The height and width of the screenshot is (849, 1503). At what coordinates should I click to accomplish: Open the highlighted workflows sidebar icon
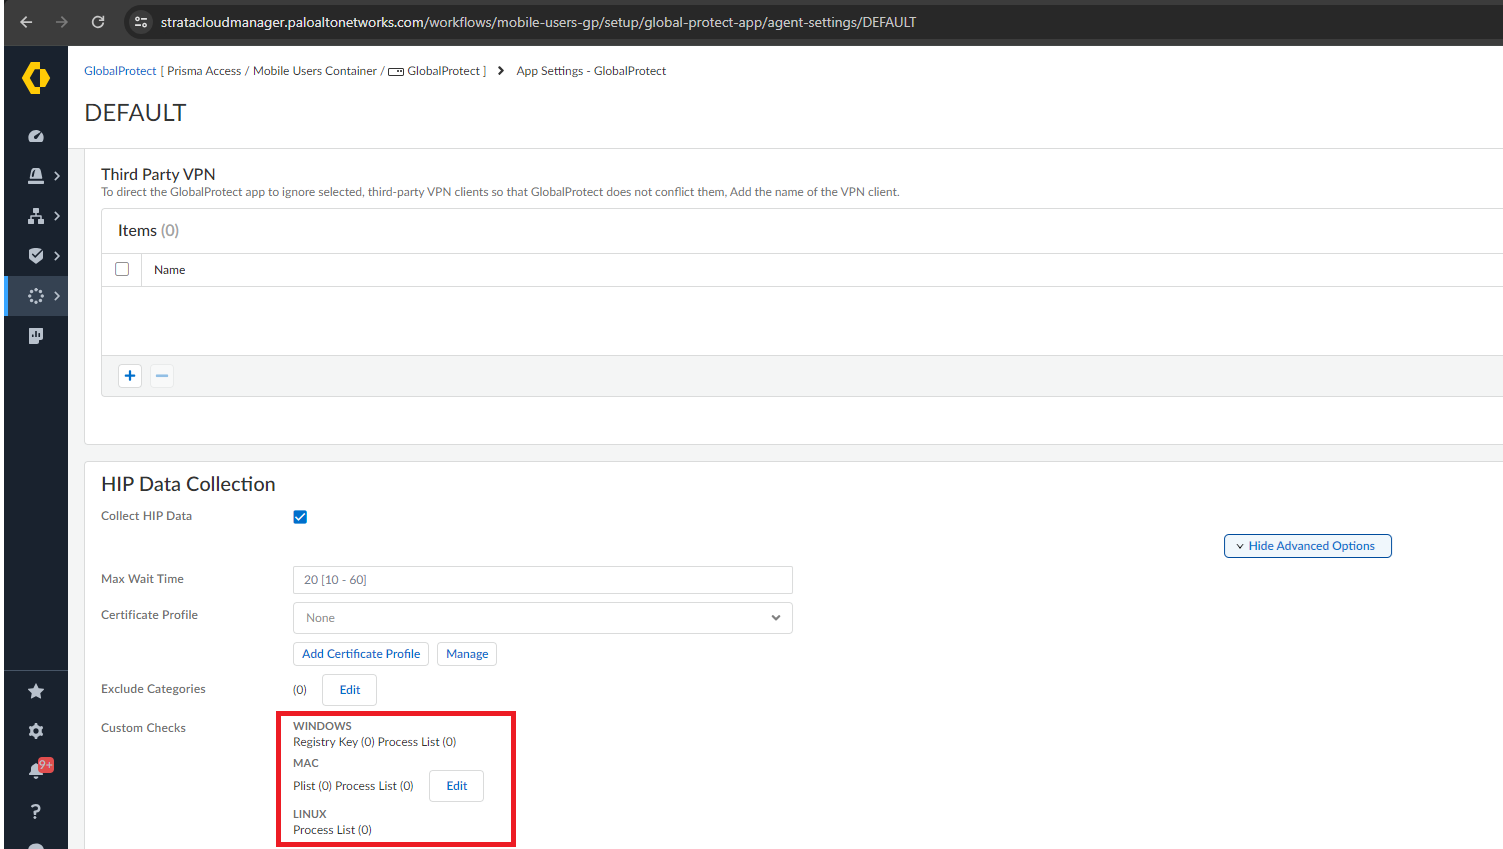point(36,296)
